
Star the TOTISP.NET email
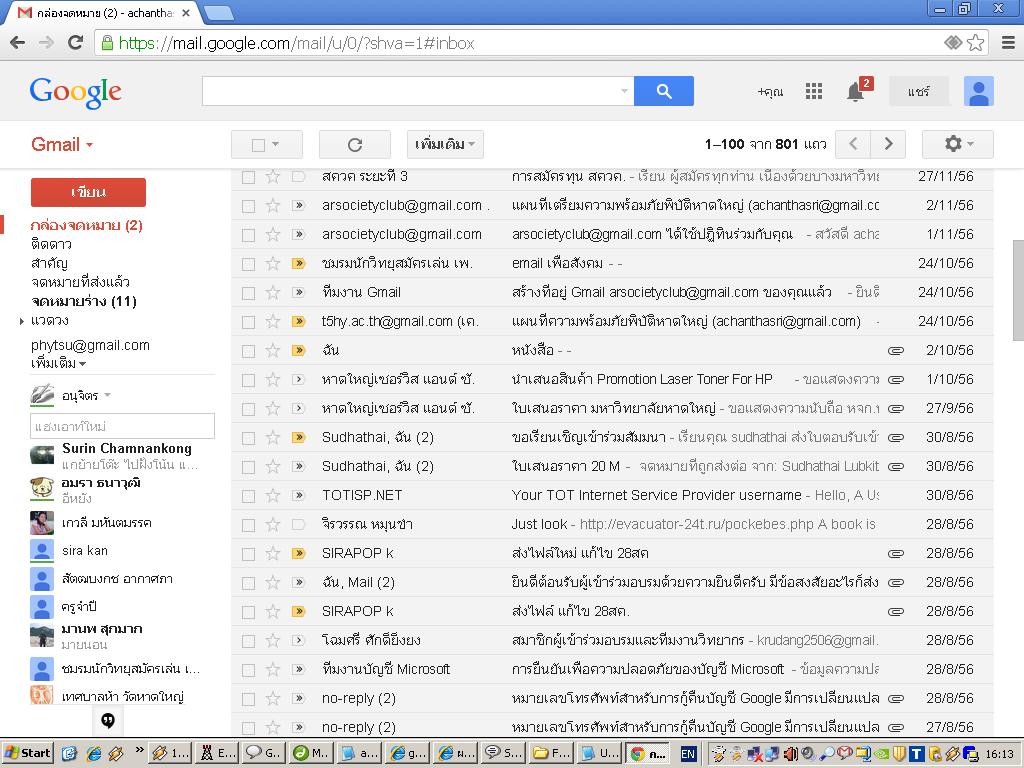click(273, 496)
